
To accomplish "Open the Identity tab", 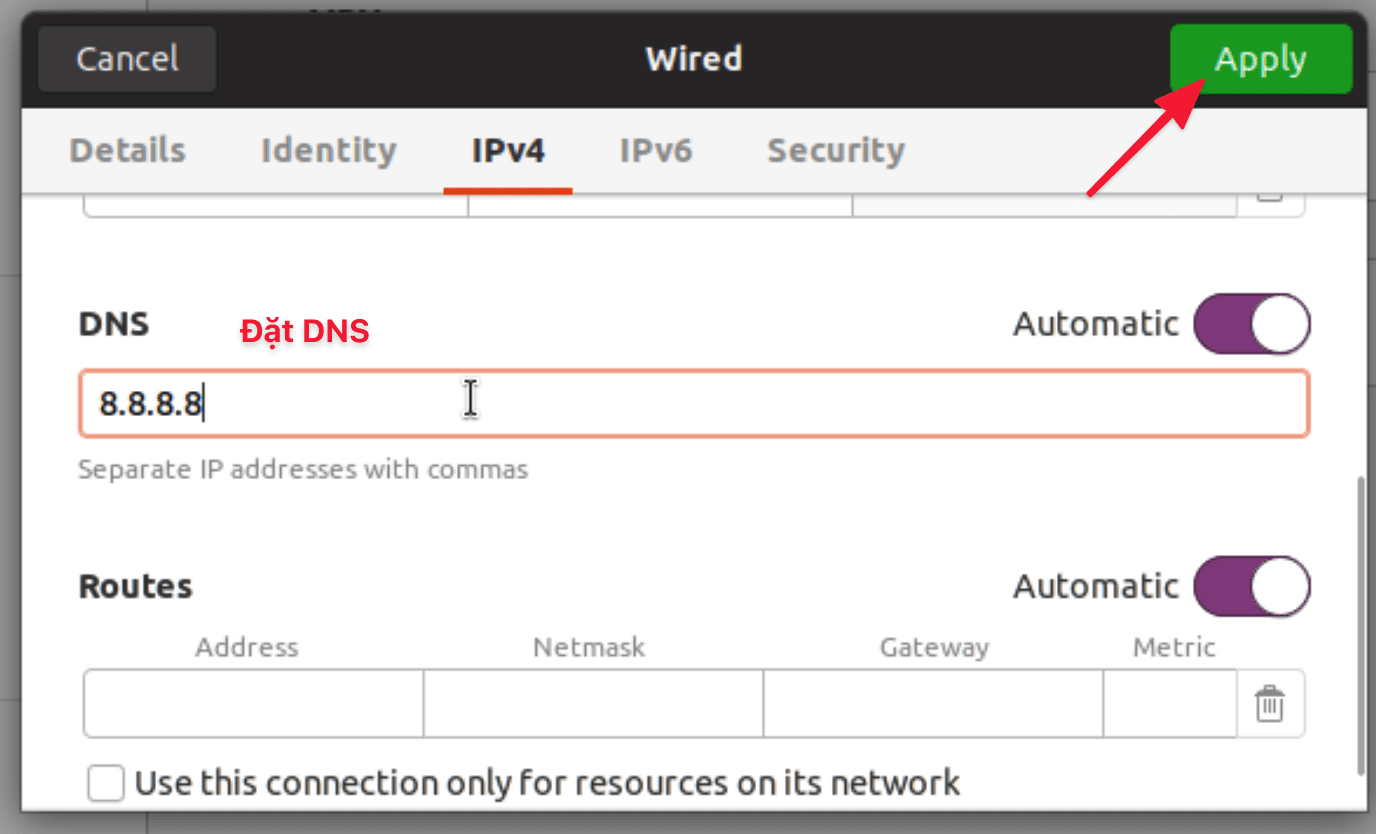I will 327,150.
